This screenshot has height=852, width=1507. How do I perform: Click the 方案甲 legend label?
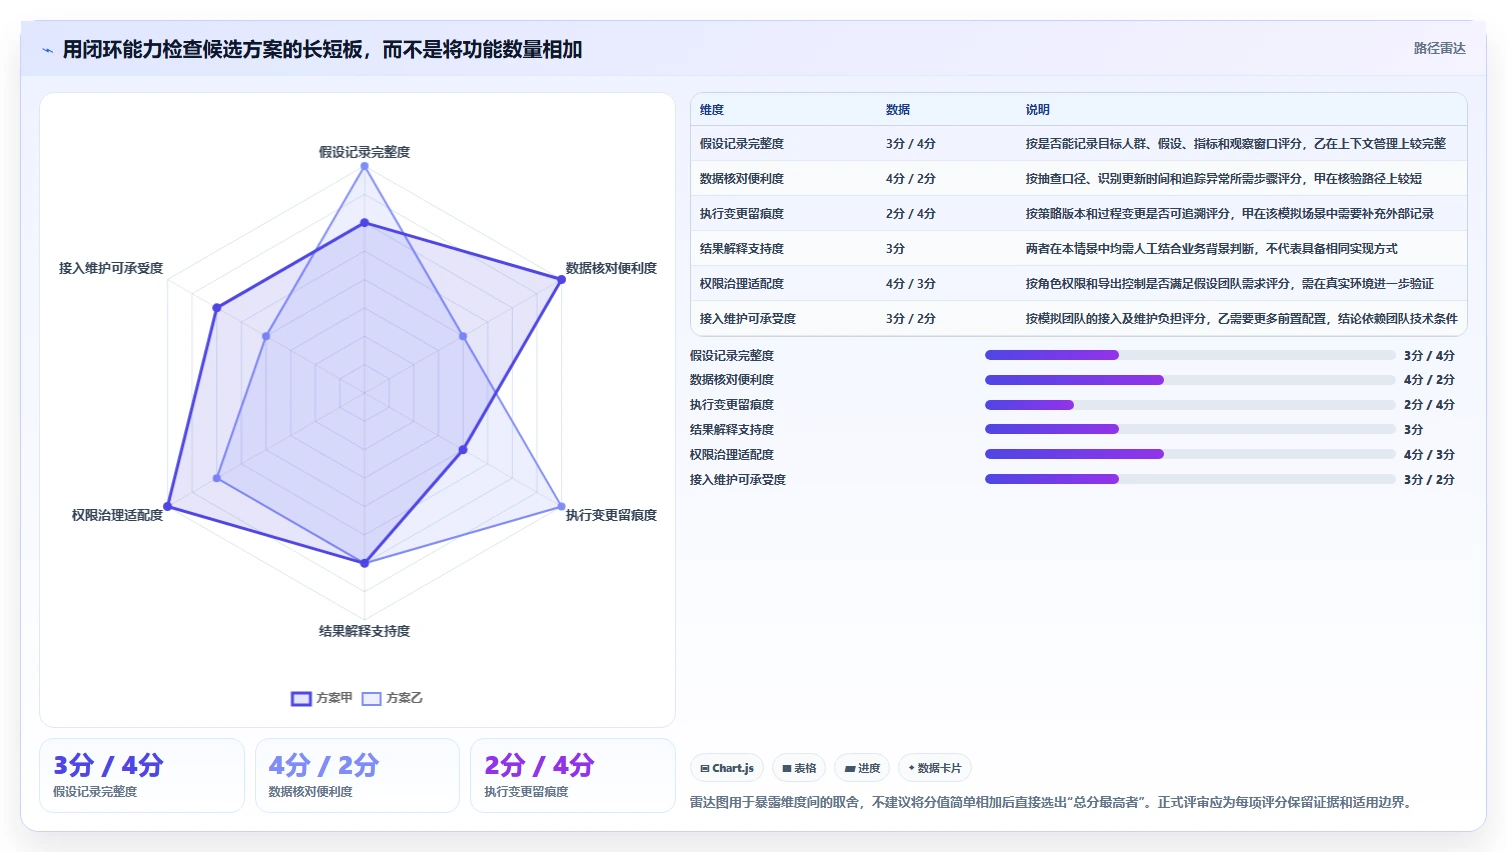click(334, 698)
